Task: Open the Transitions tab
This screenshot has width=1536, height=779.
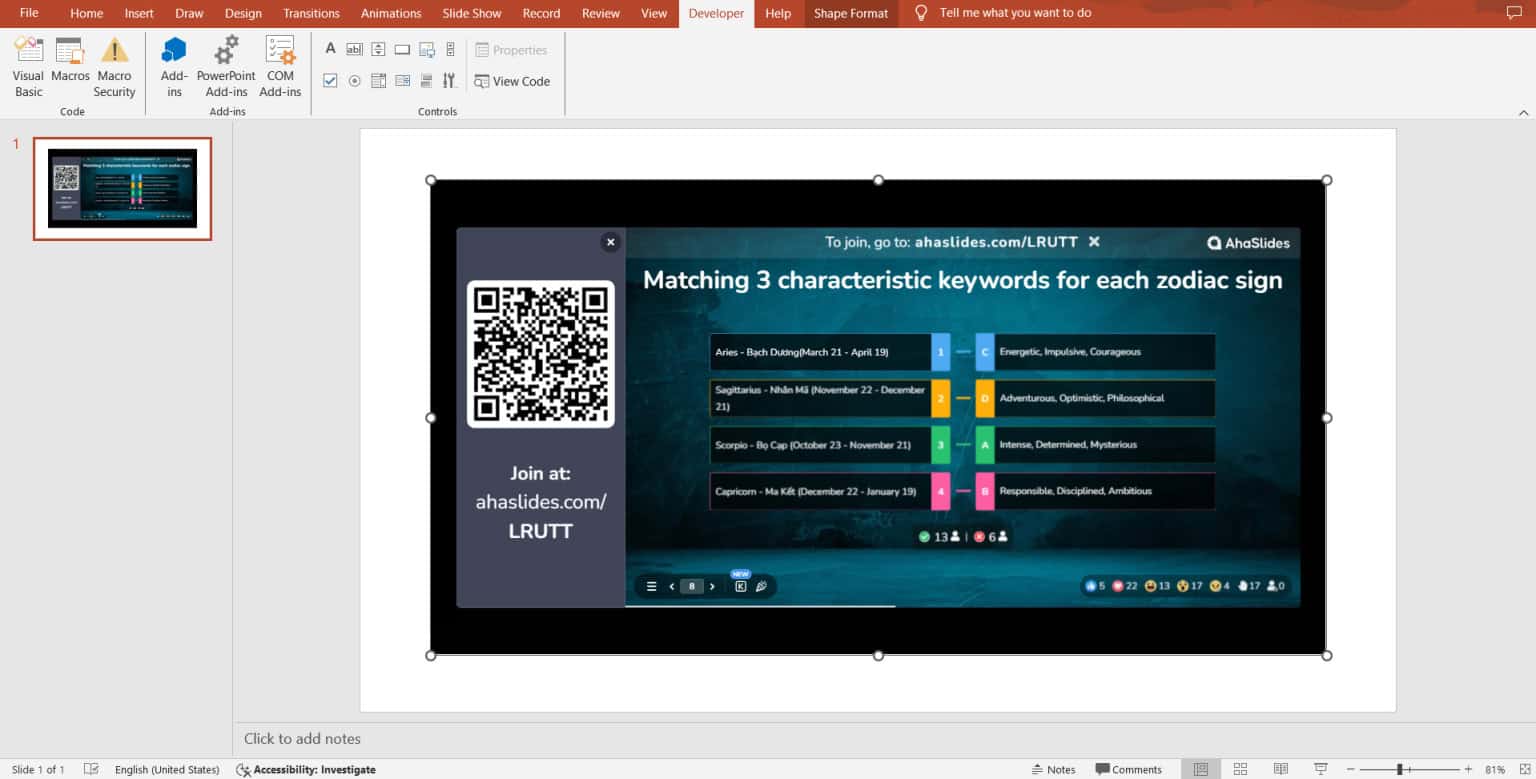Action: [311, 13]
